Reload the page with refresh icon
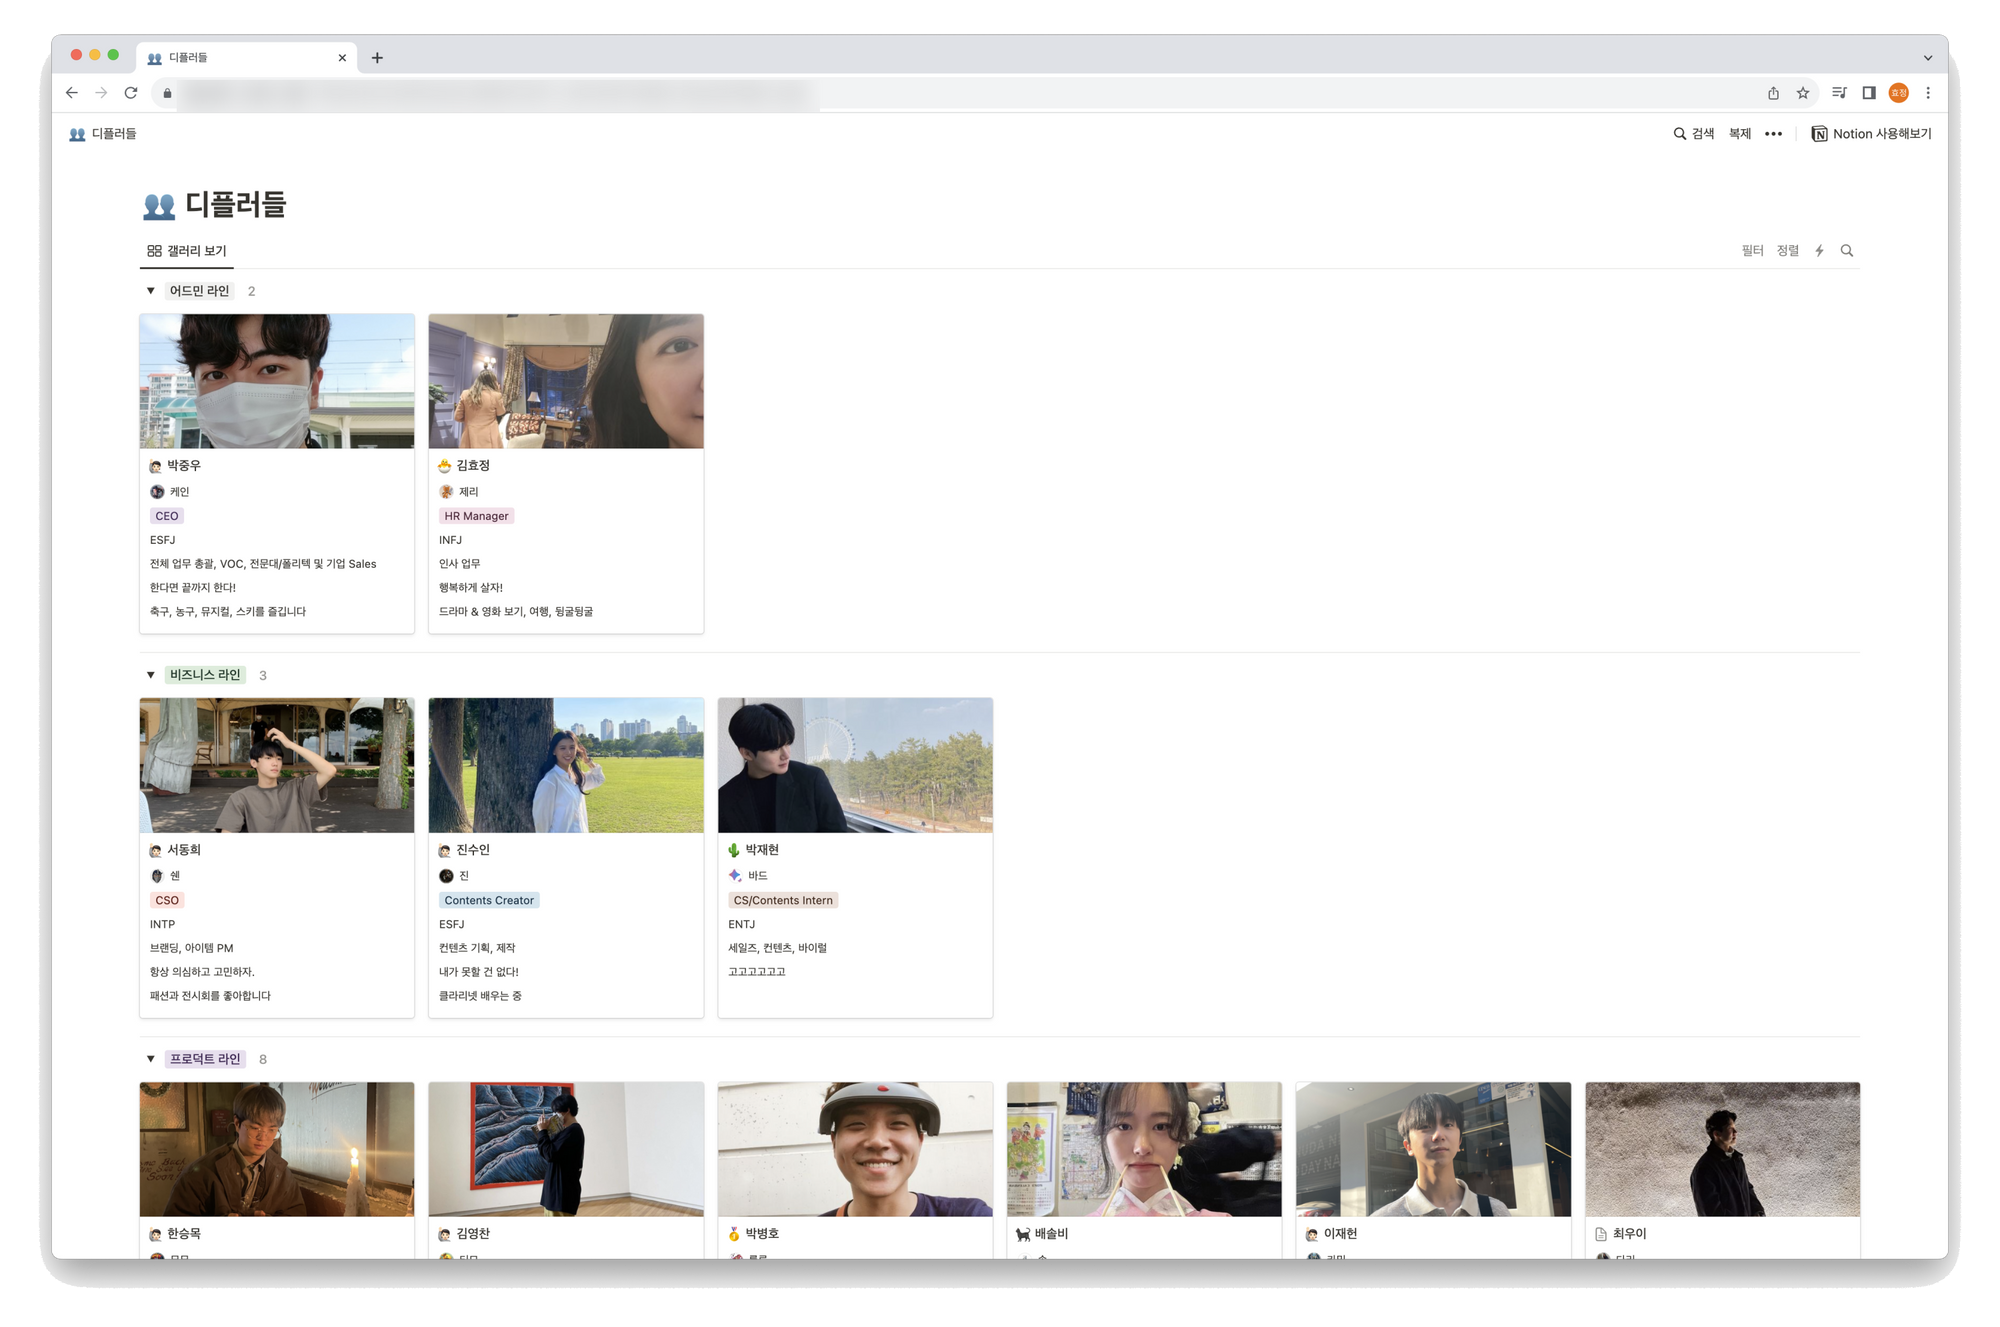The width and height of the screenshot is (2000, 1327). [x=131, y=93]
